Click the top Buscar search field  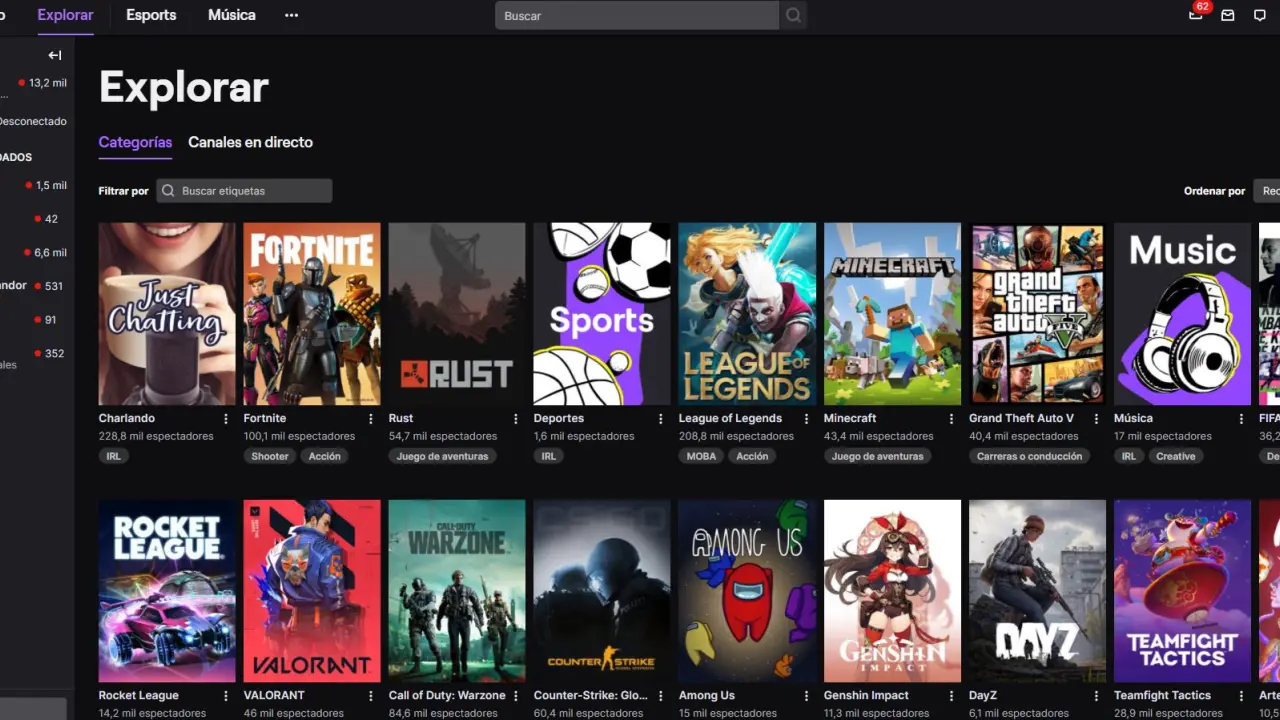point(637,16)
